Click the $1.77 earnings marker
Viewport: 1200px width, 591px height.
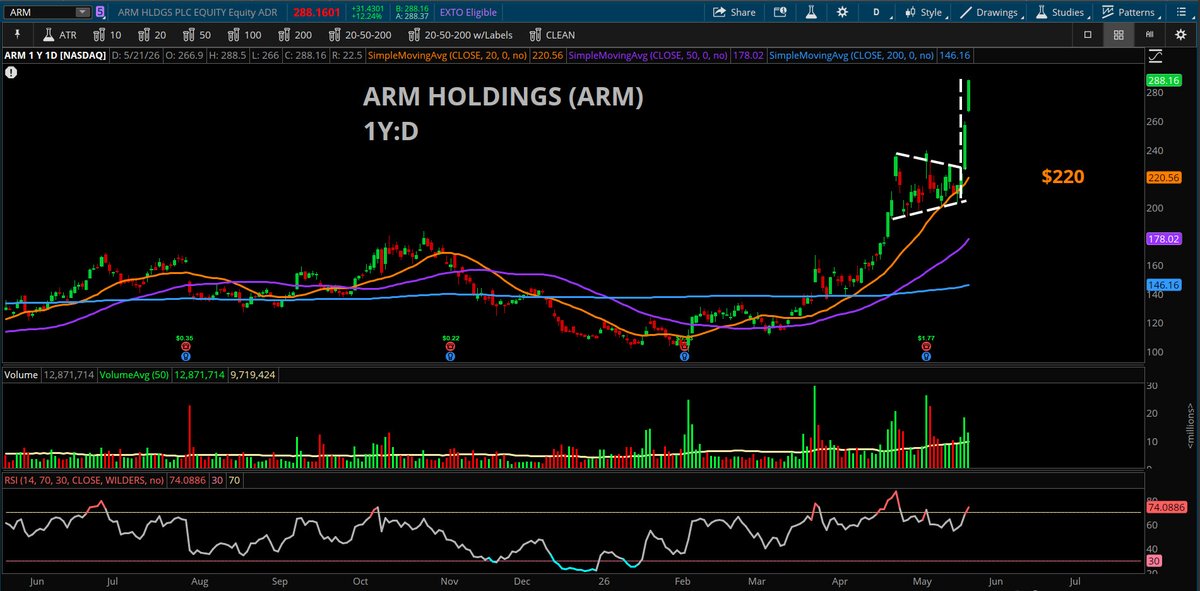click(x=927, y=347)
